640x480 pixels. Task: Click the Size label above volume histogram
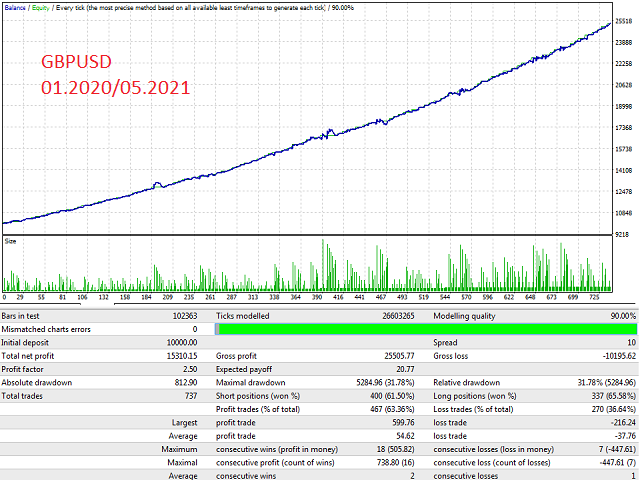pos(10,240)
